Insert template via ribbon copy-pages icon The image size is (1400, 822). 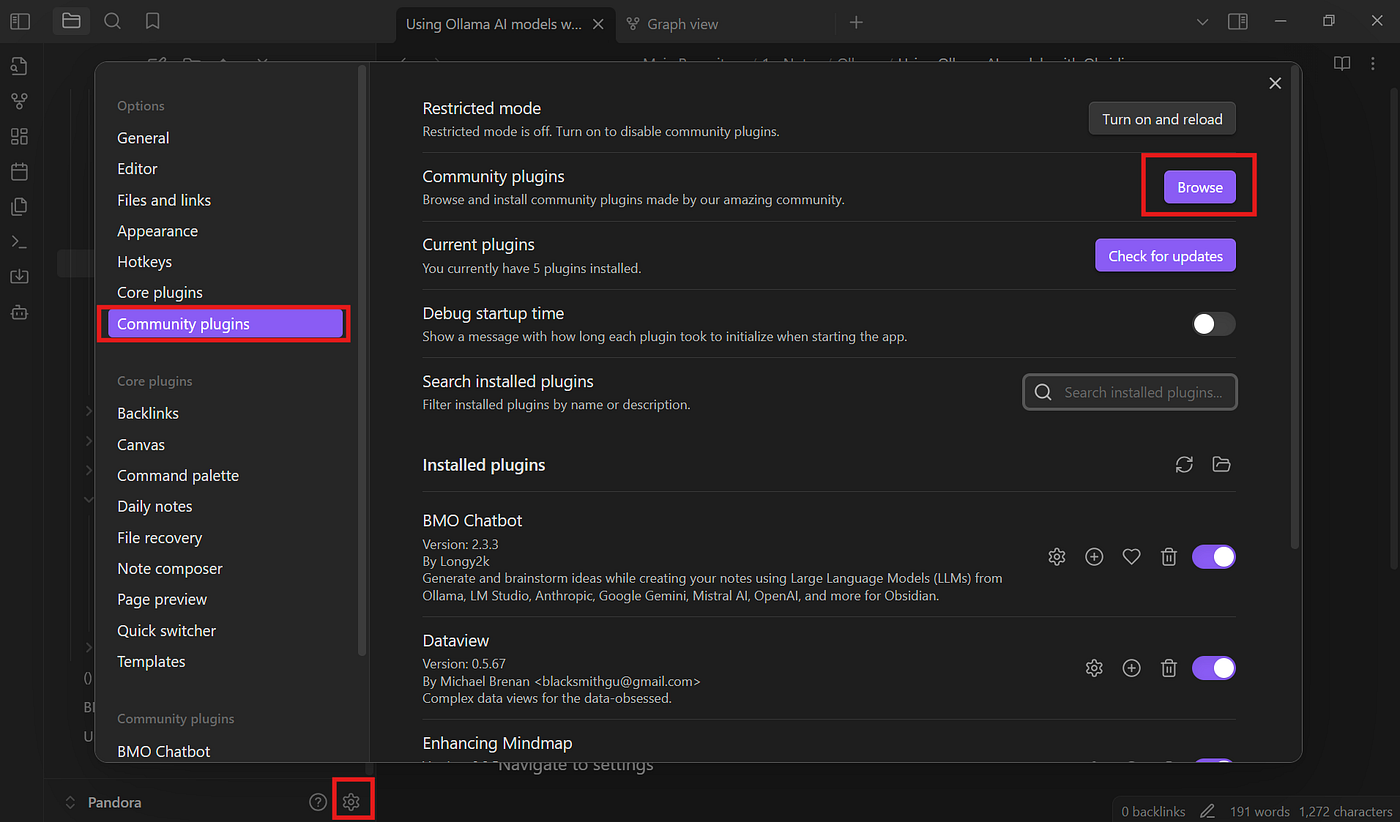(19, 207)
